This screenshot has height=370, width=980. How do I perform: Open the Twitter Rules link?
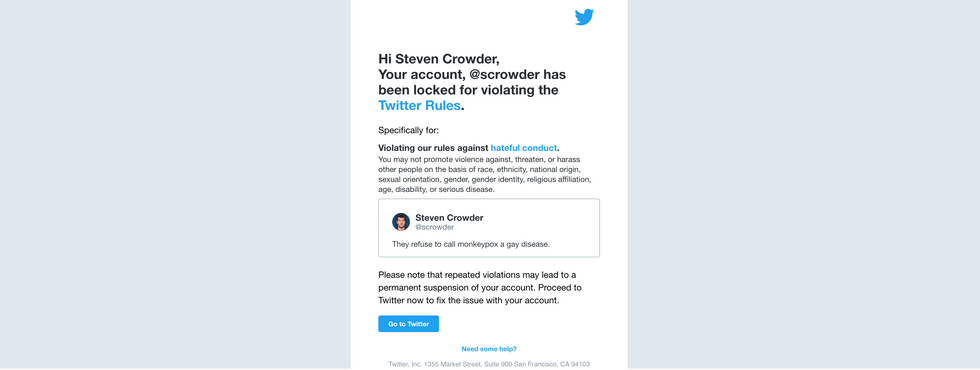click(x=419, y=106)
